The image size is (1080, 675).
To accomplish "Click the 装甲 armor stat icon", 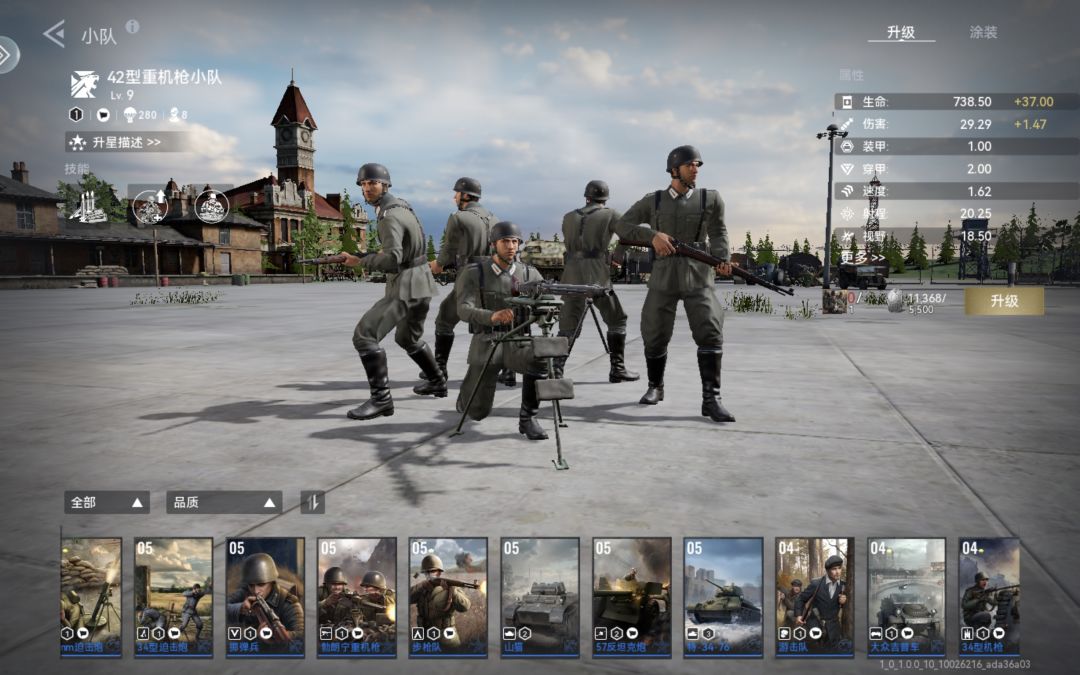I will pyautogui.click(x=847, y=146).
